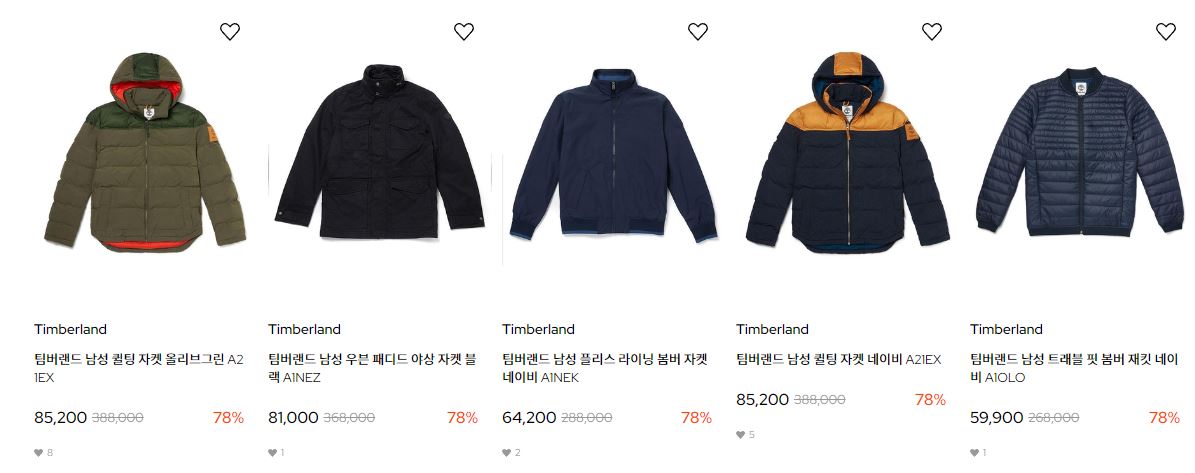Click heart icon above black field jacket
Image resolution: width=1195 pixels, height=473 pixels.
click(463, 31)
